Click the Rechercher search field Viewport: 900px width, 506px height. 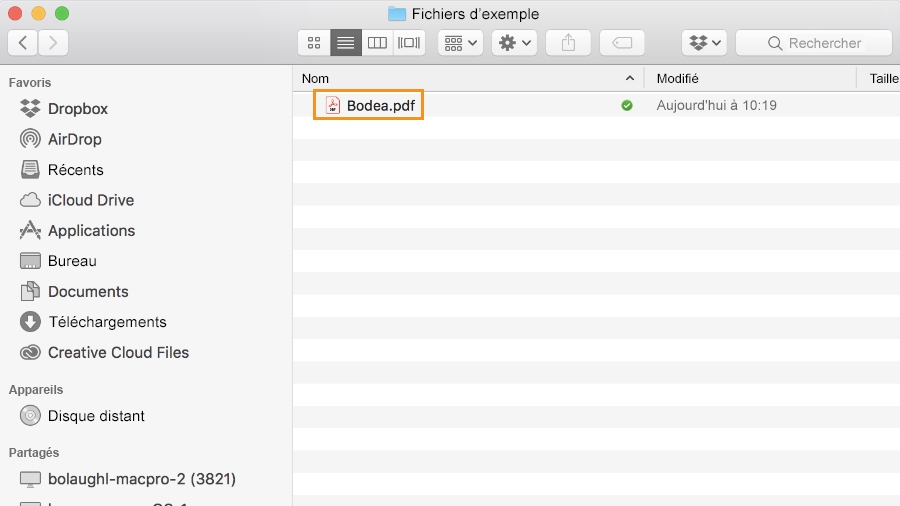814,42
